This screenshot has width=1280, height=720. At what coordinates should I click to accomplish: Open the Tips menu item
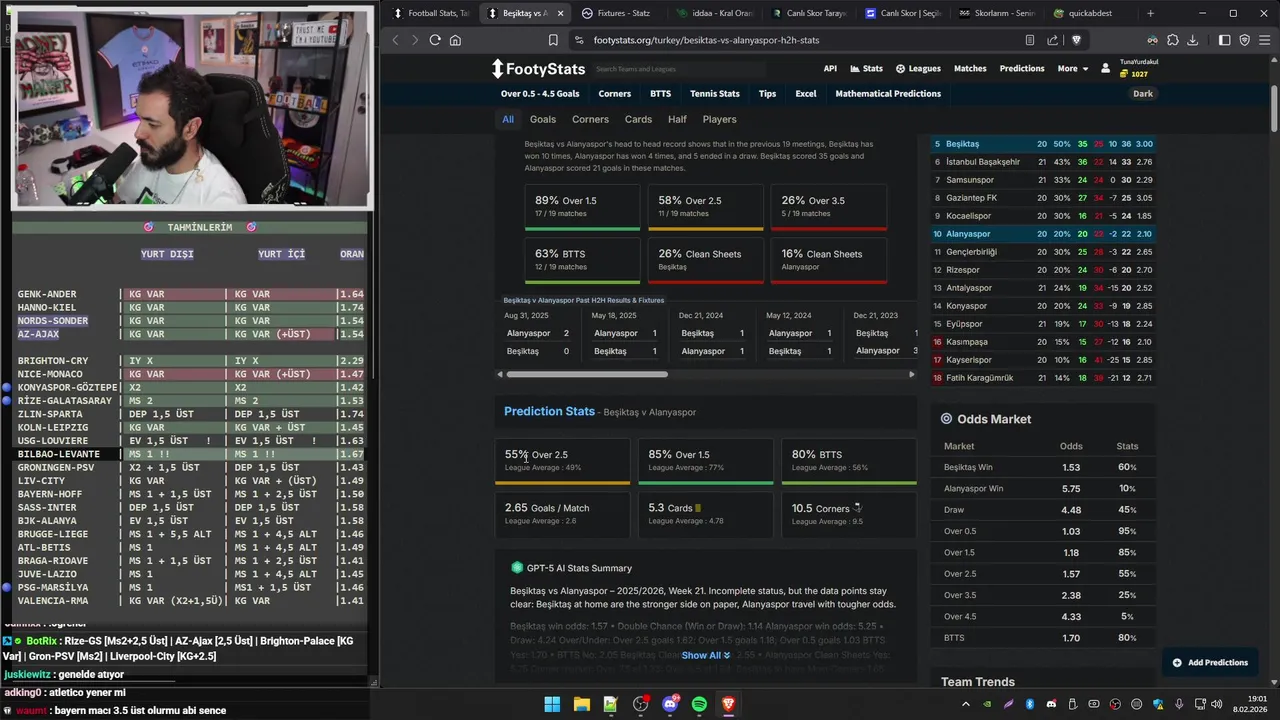pyautogui.click(x=767, y=94)
